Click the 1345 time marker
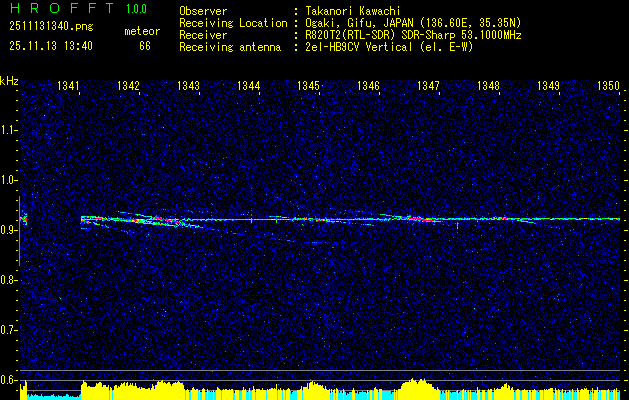 click(308, 87)
